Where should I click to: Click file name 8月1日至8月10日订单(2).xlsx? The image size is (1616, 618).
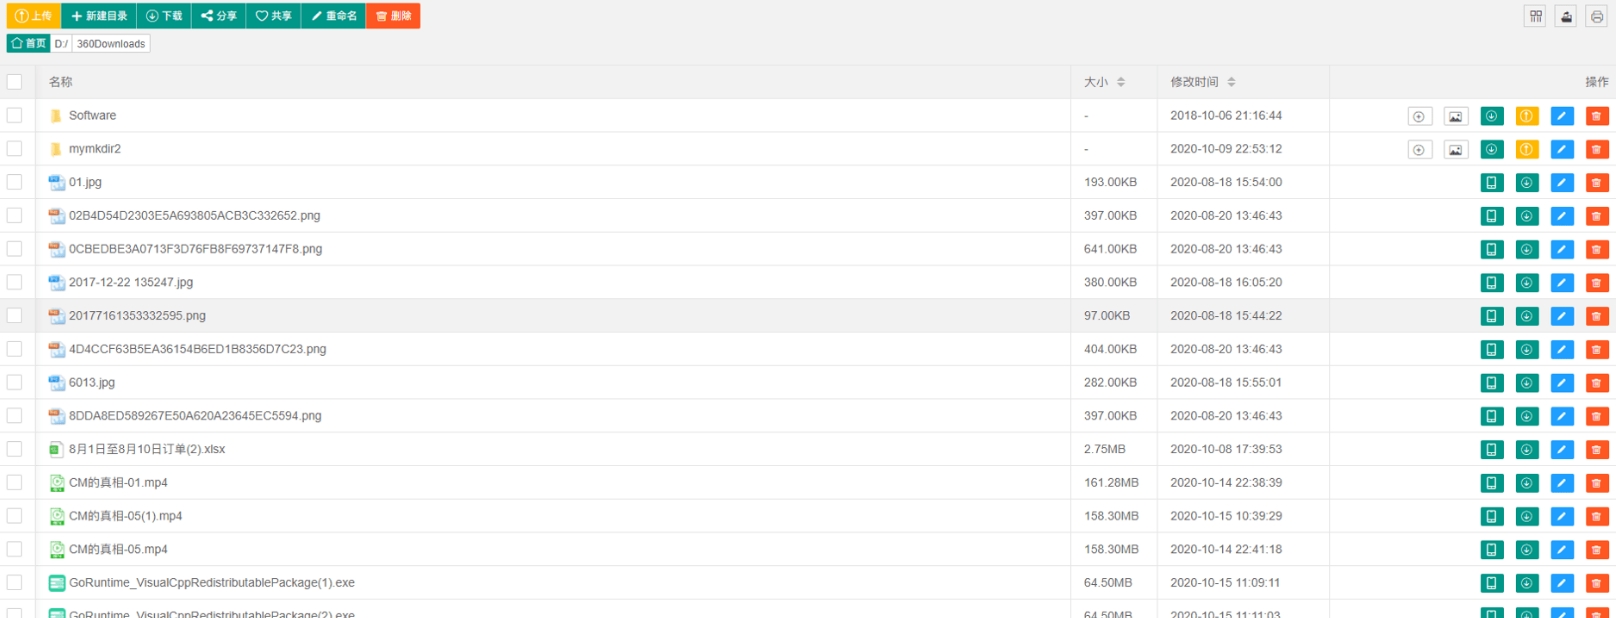click(147, 449)
